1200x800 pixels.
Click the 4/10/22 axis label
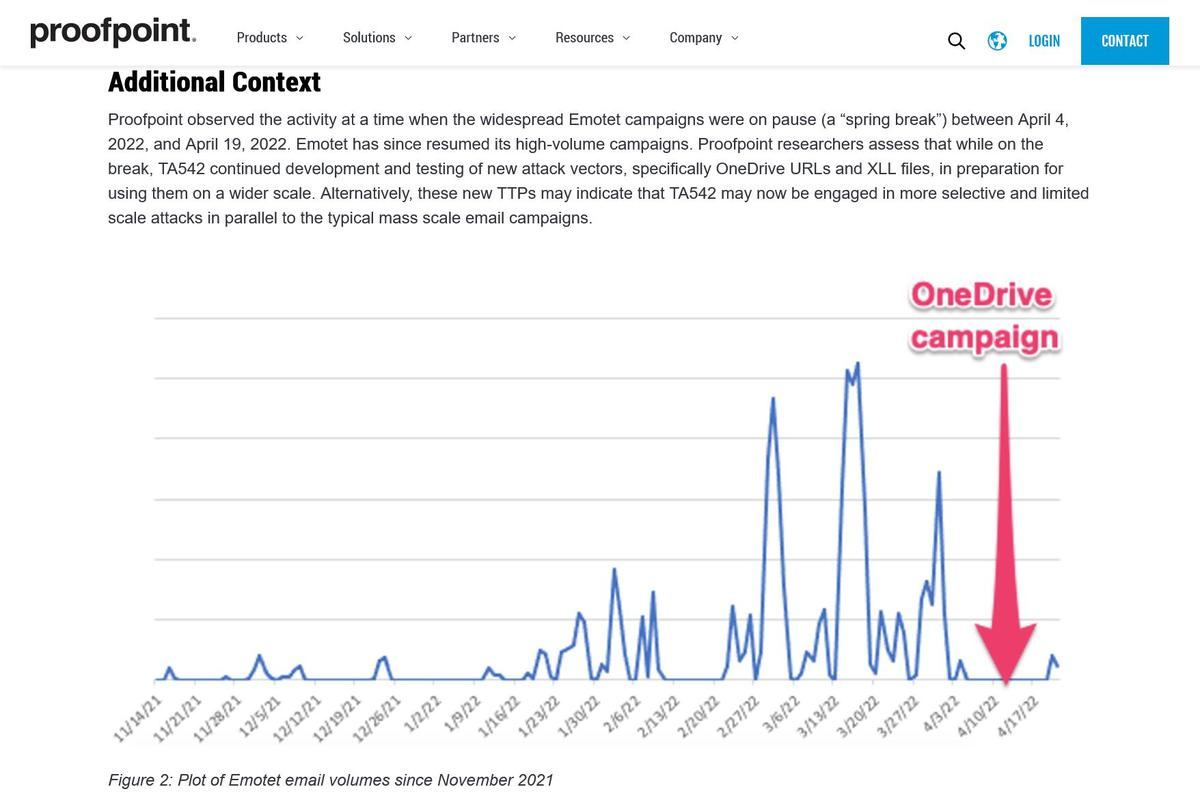pos(978,717)
